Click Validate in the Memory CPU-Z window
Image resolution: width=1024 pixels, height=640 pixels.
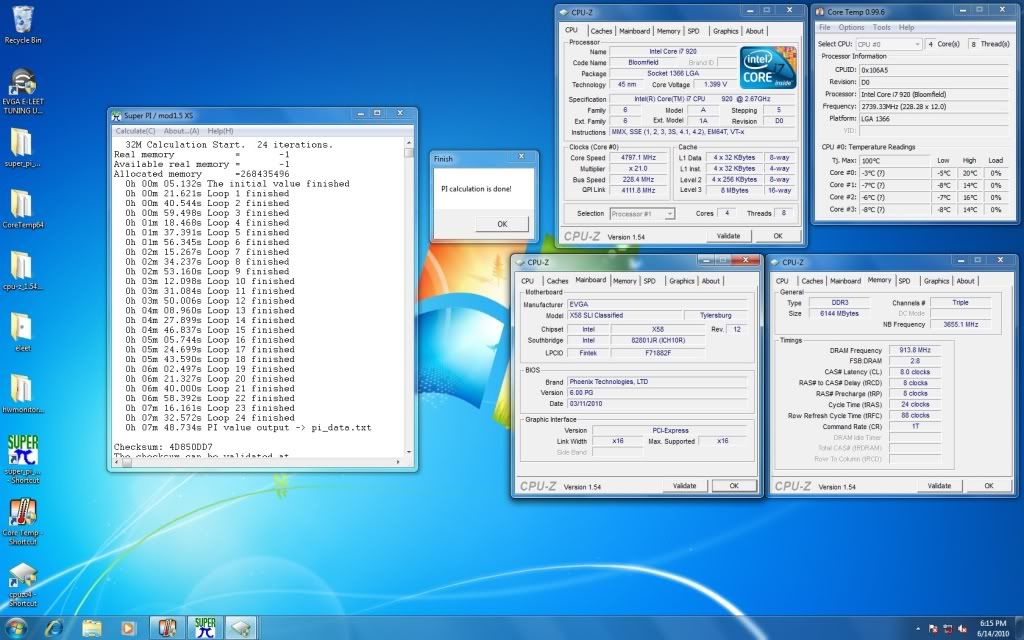pyautogui.click(x=939, y=485)
